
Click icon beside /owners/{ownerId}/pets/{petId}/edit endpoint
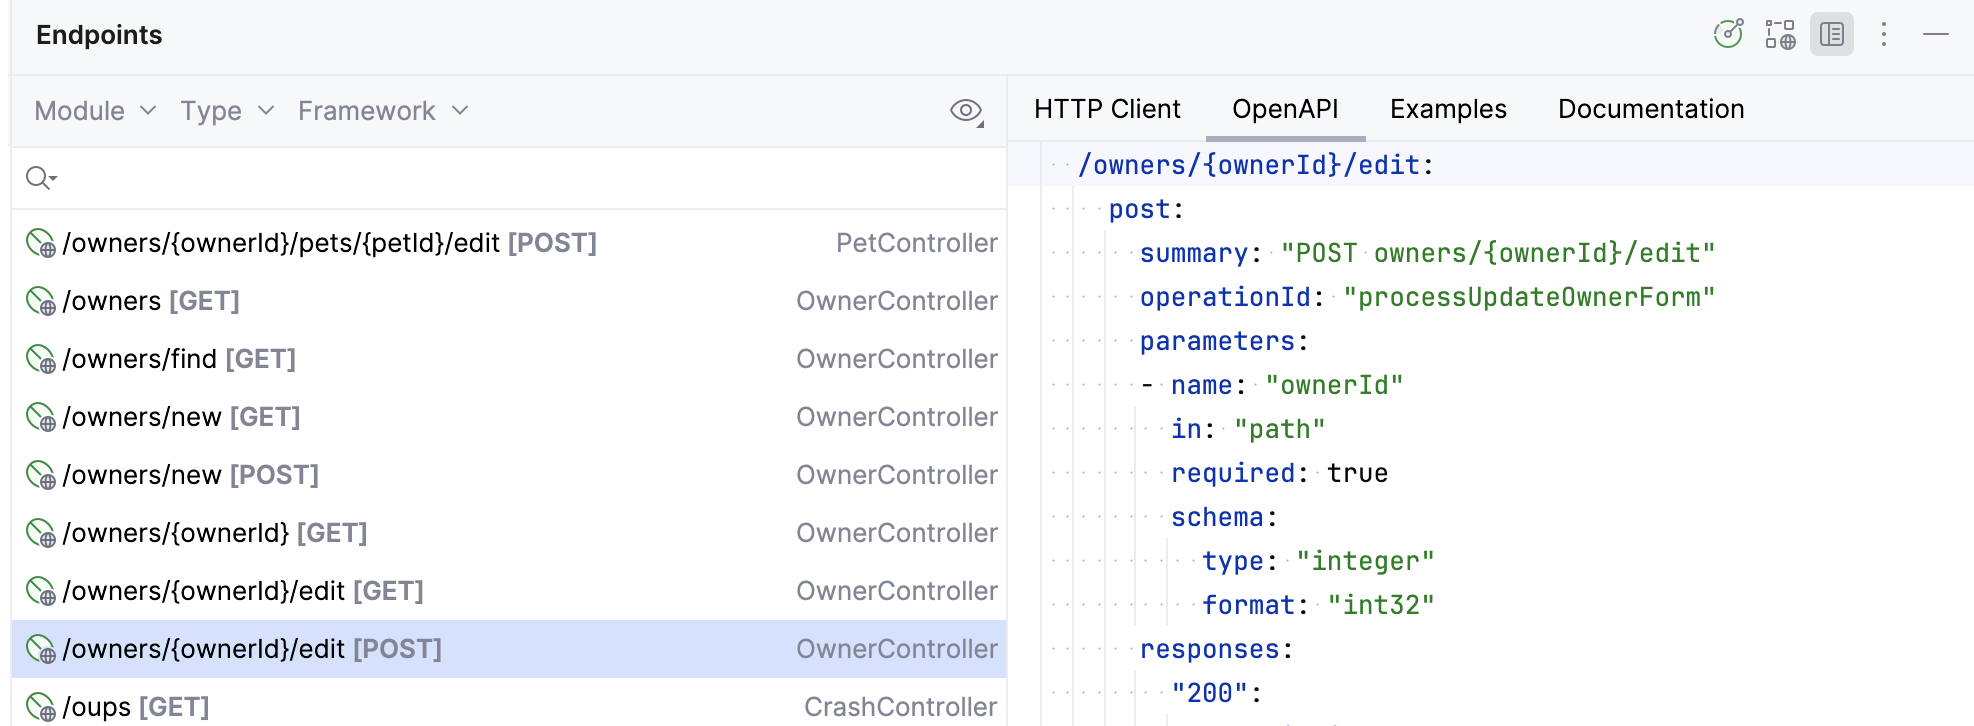pyautogui.click(x=40, y=243)
